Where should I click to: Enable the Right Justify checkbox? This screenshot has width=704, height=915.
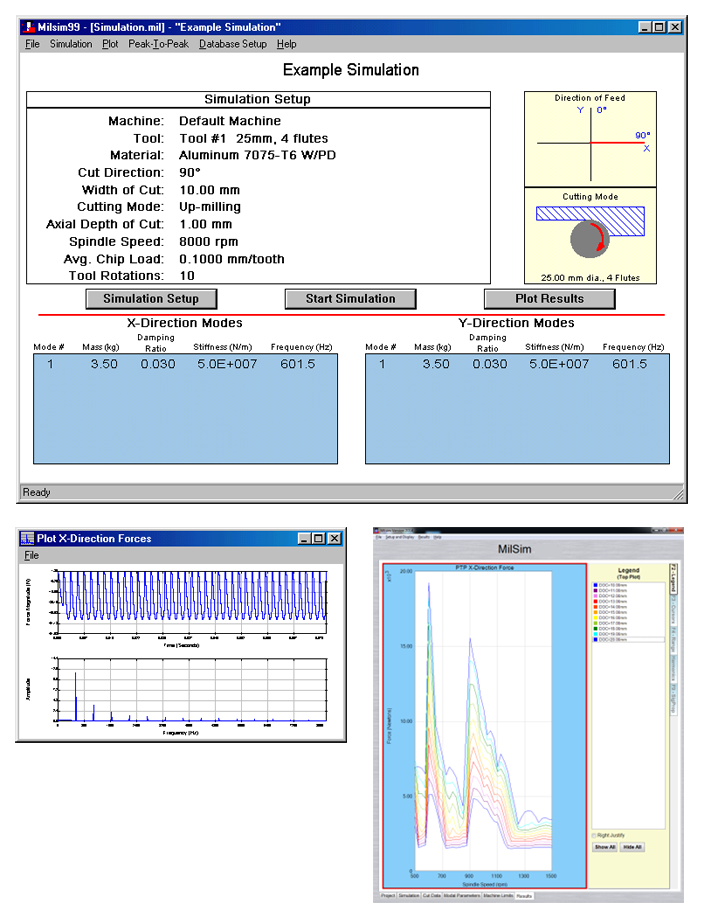[x=595, y=836]
